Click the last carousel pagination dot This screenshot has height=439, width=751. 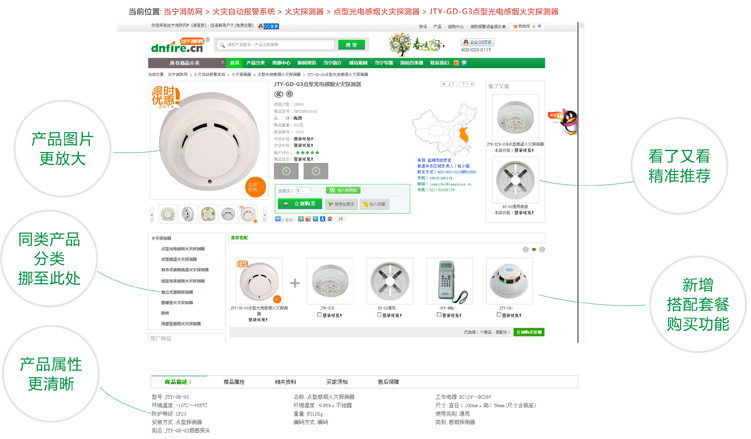(542, 249)
